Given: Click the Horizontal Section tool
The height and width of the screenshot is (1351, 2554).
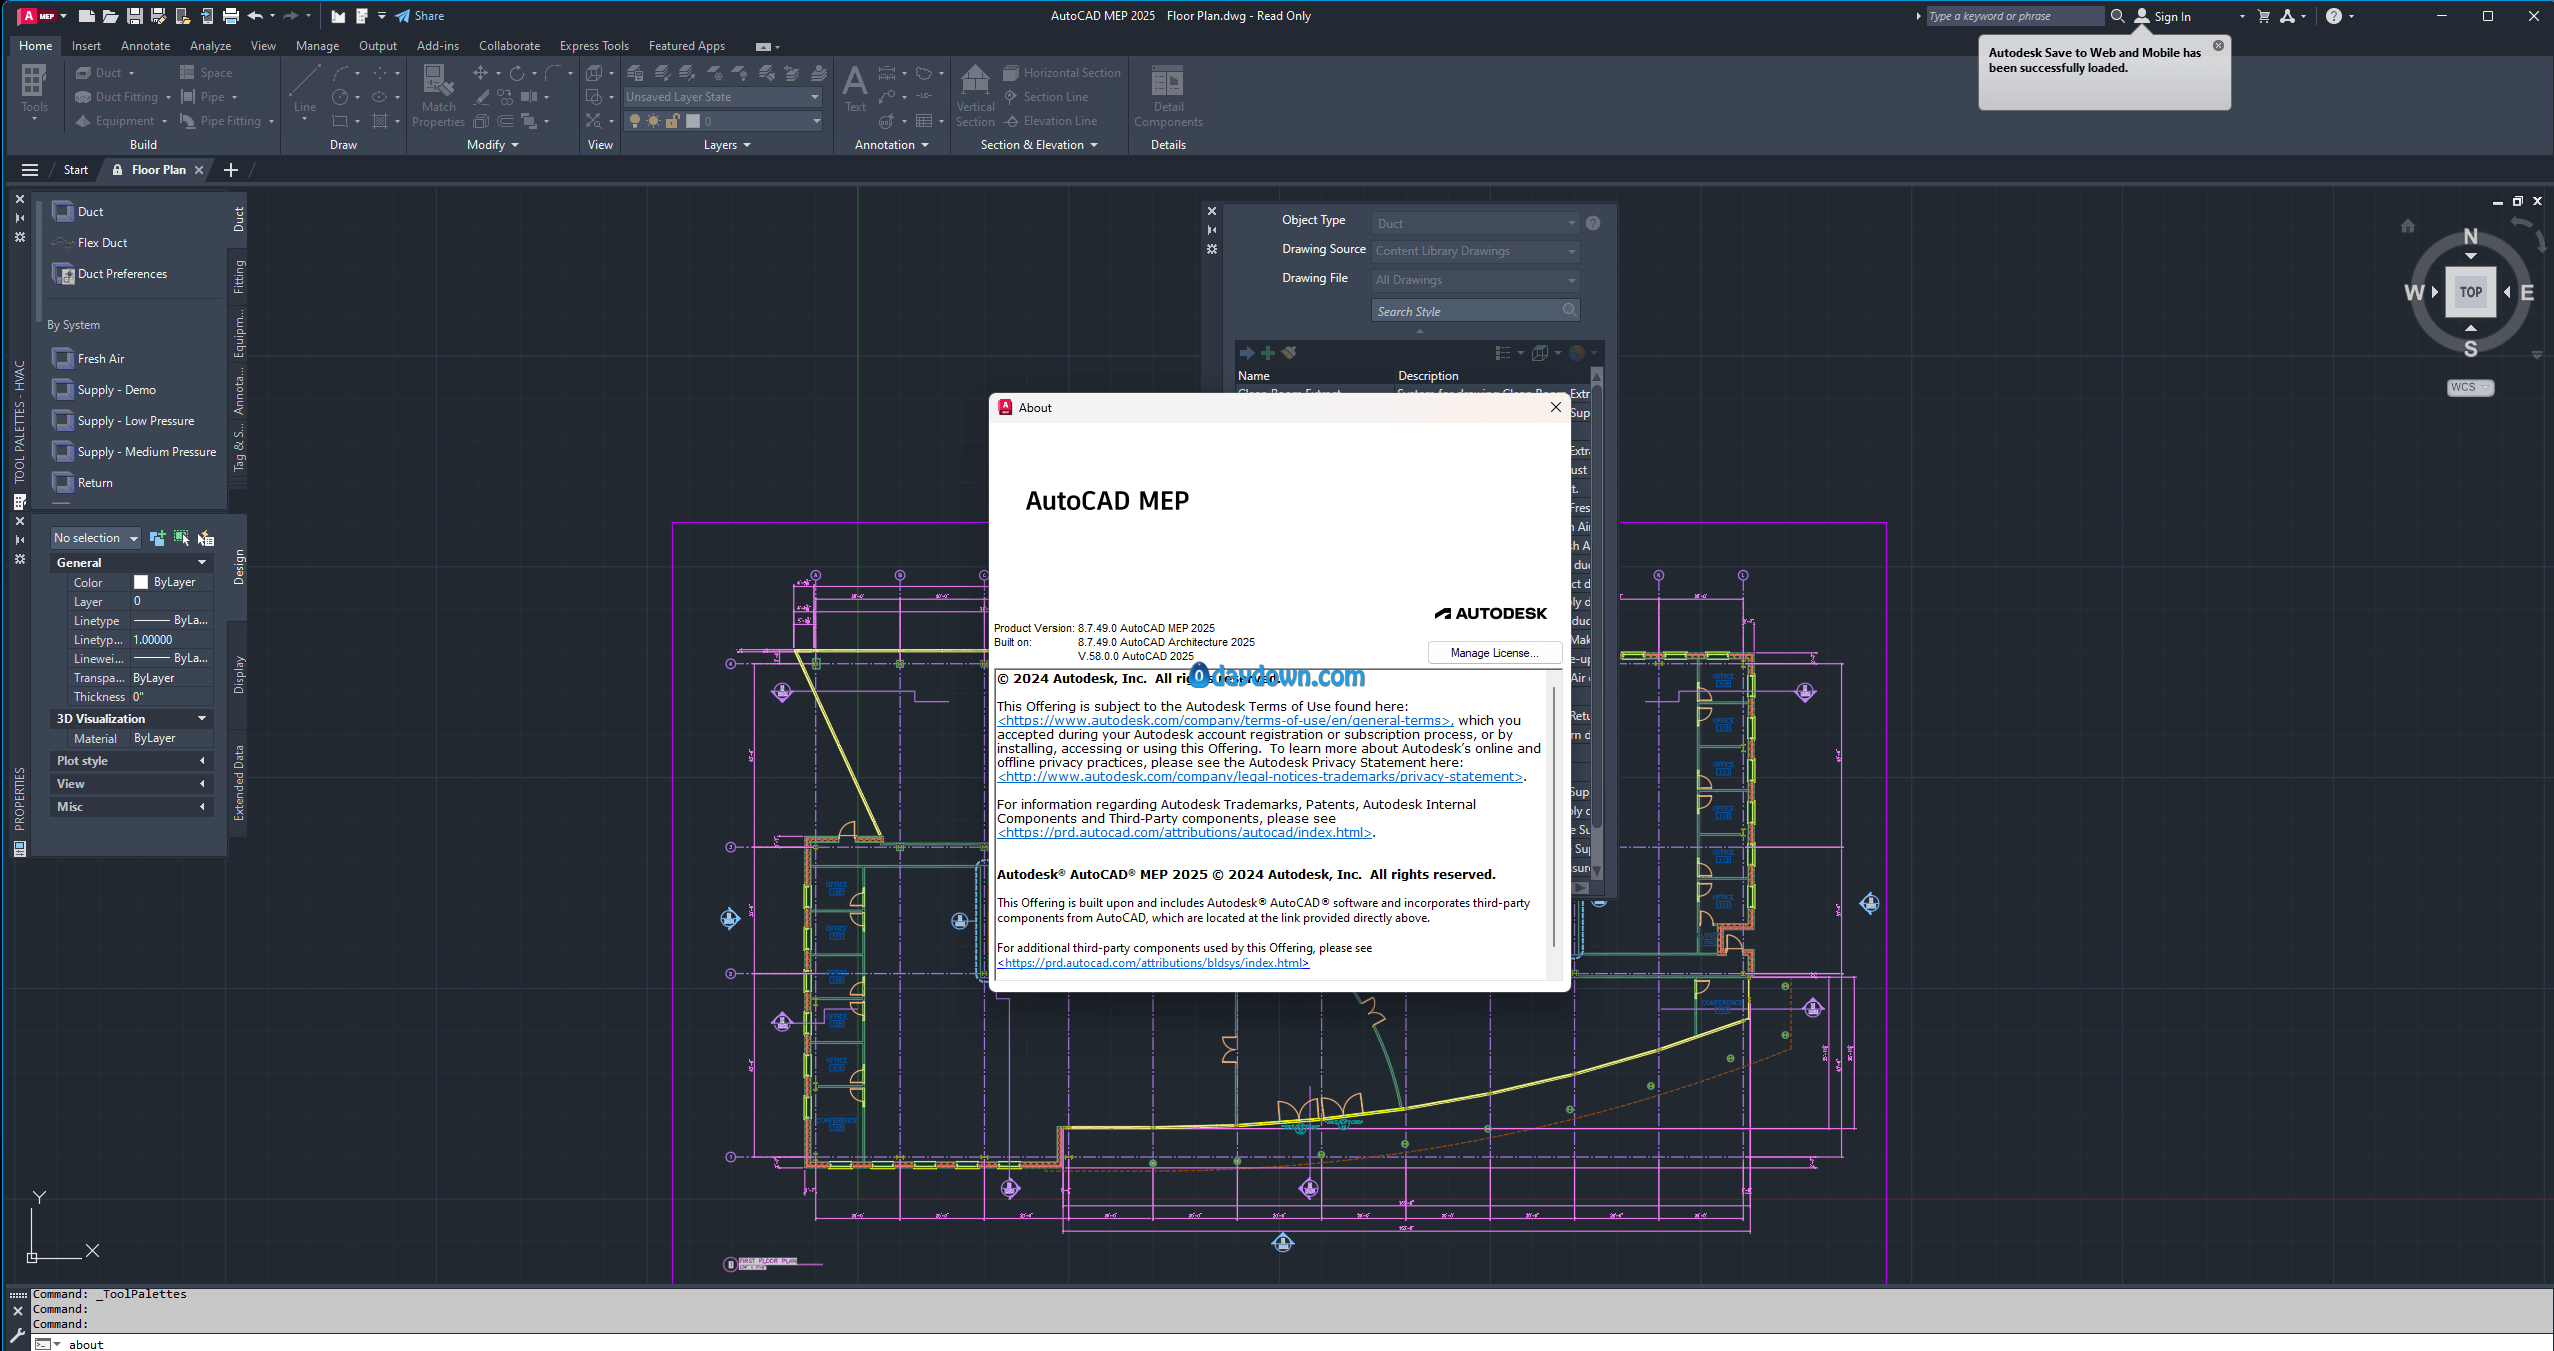Looking at the screenshot, I should click(1062, 73).
